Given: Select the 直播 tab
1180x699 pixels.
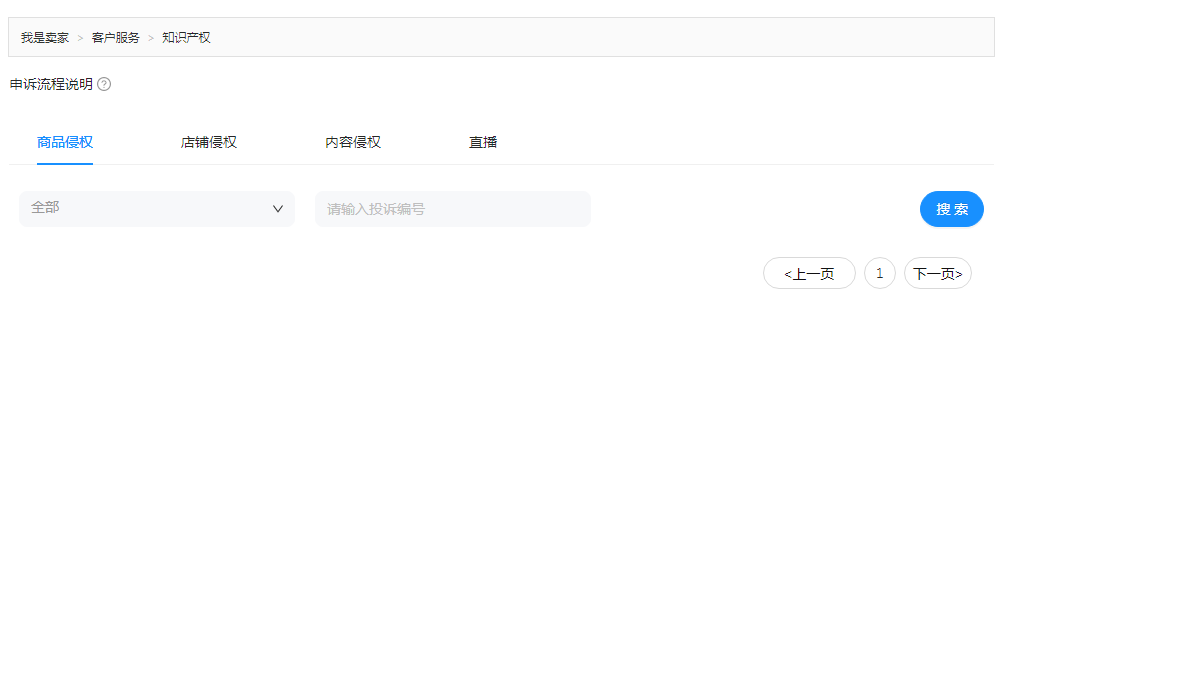Looking at the screenshot, I should click(483, 142).
